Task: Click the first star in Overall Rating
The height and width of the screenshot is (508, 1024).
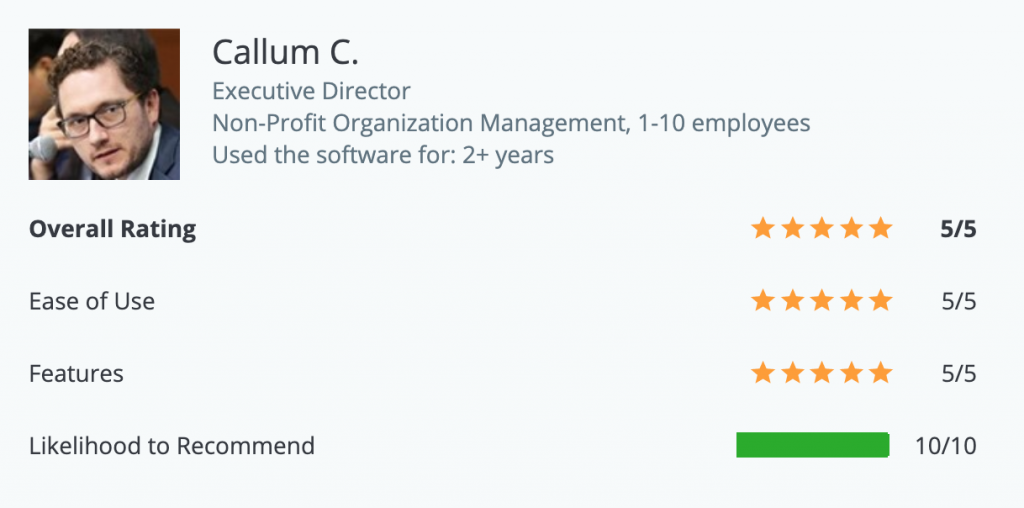Action: coord(761,229)
